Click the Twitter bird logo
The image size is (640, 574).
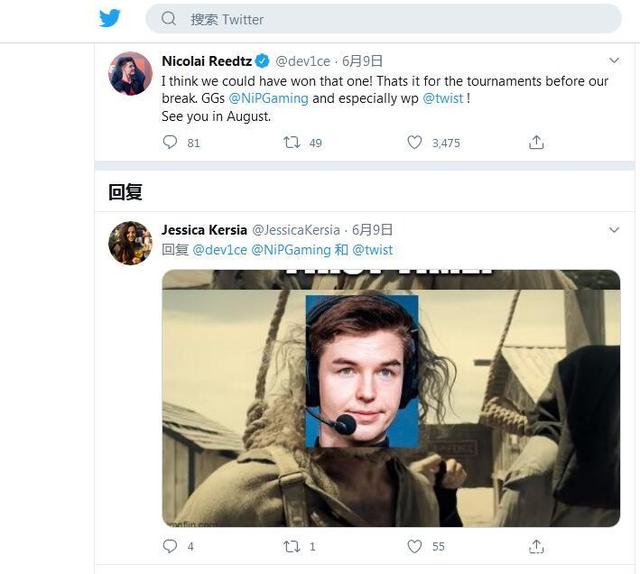(x=109, y=18)
